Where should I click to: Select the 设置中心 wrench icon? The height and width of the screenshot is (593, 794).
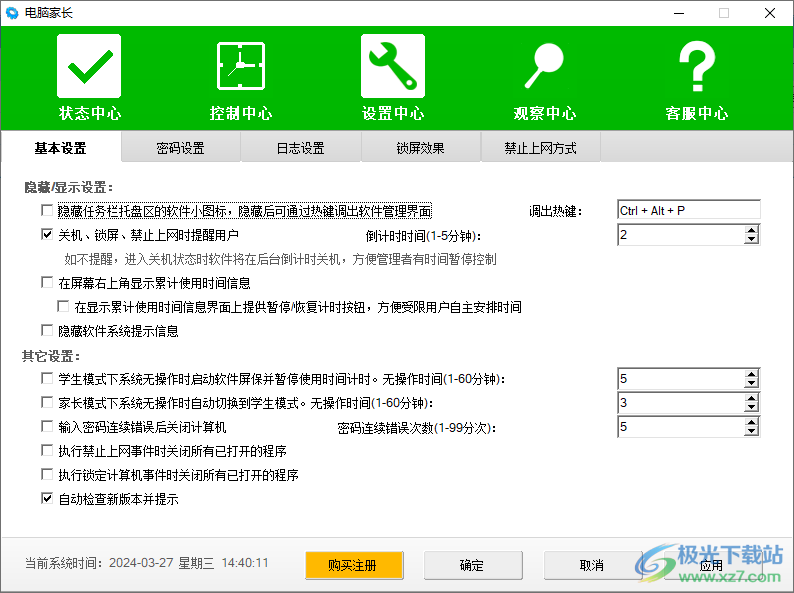[393, 66]
